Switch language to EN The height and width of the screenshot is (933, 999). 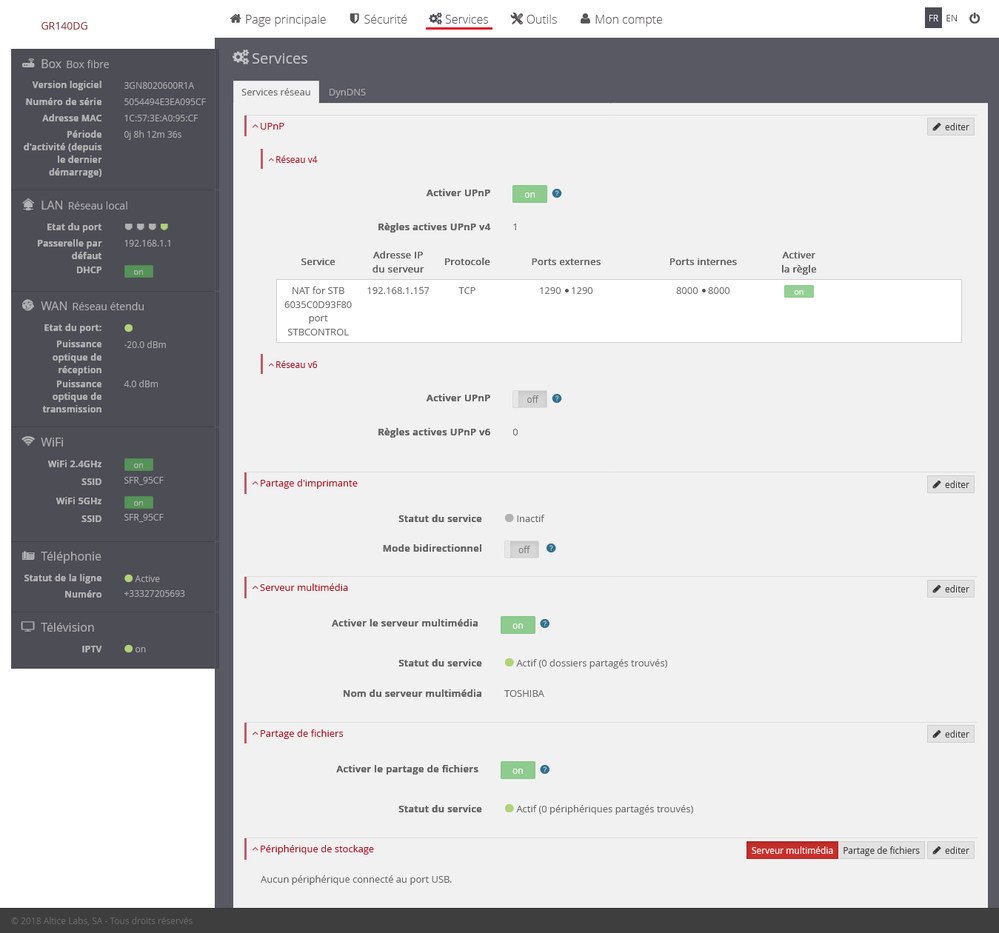(x=951, y=17)
